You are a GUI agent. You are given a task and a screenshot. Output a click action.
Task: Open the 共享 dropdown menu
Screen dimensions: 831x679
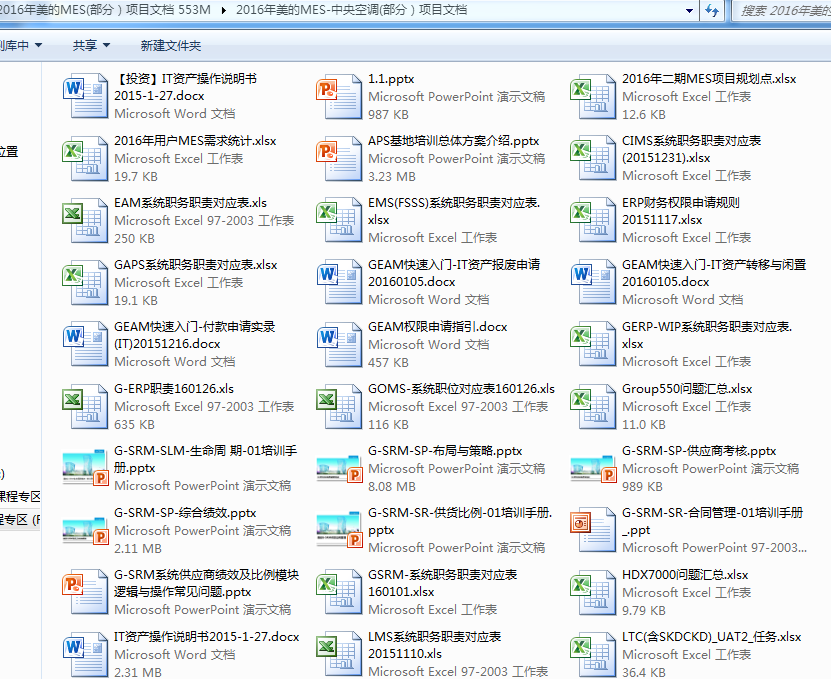coord(91,46)
